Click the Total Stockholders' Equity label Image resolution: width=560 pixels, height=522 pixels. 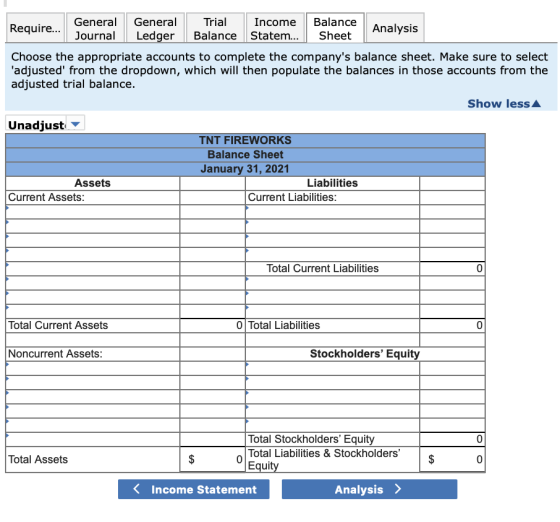point(311,439)
